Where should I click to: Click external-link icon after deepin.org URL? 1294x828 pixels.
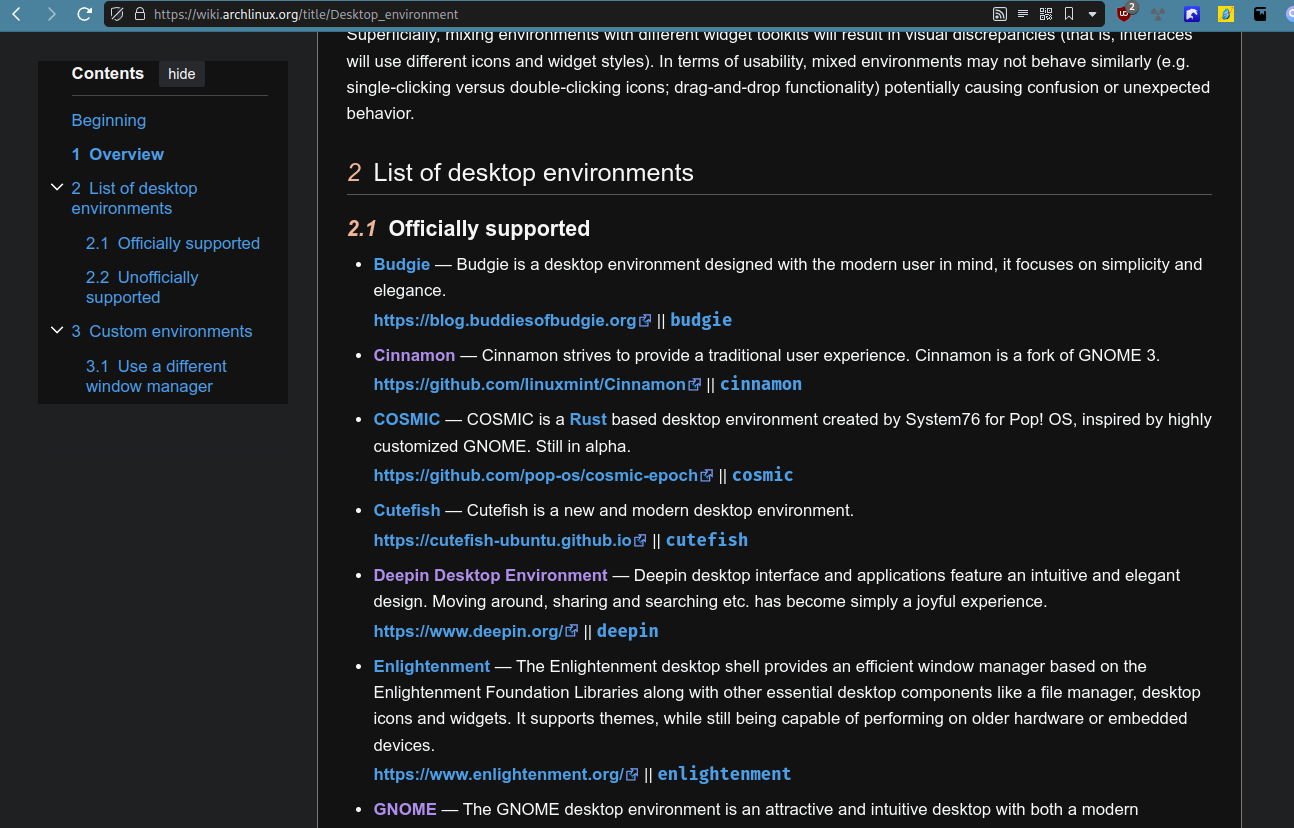coord(572,632)
